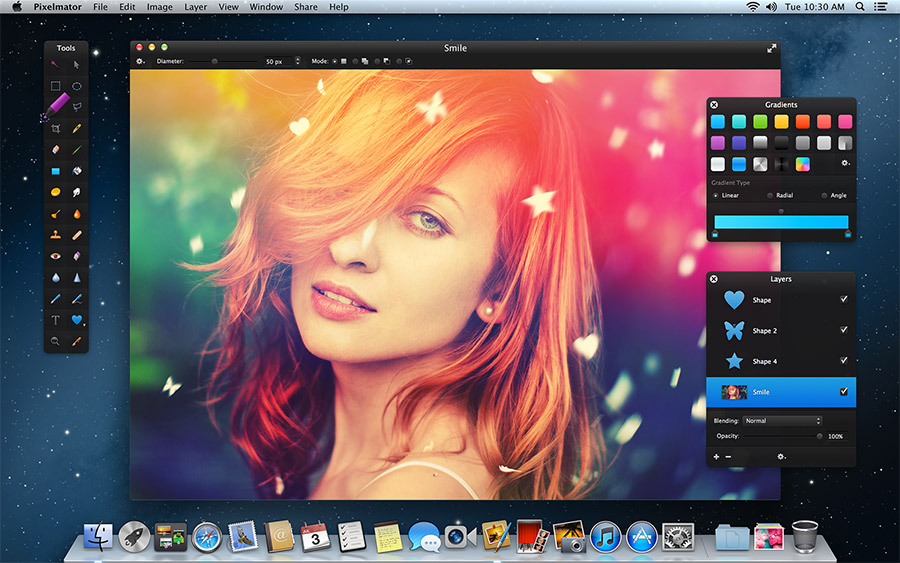Uncheck visibility of Smile layer
This screenshot has width=900, height=563.
click(844, 392)
